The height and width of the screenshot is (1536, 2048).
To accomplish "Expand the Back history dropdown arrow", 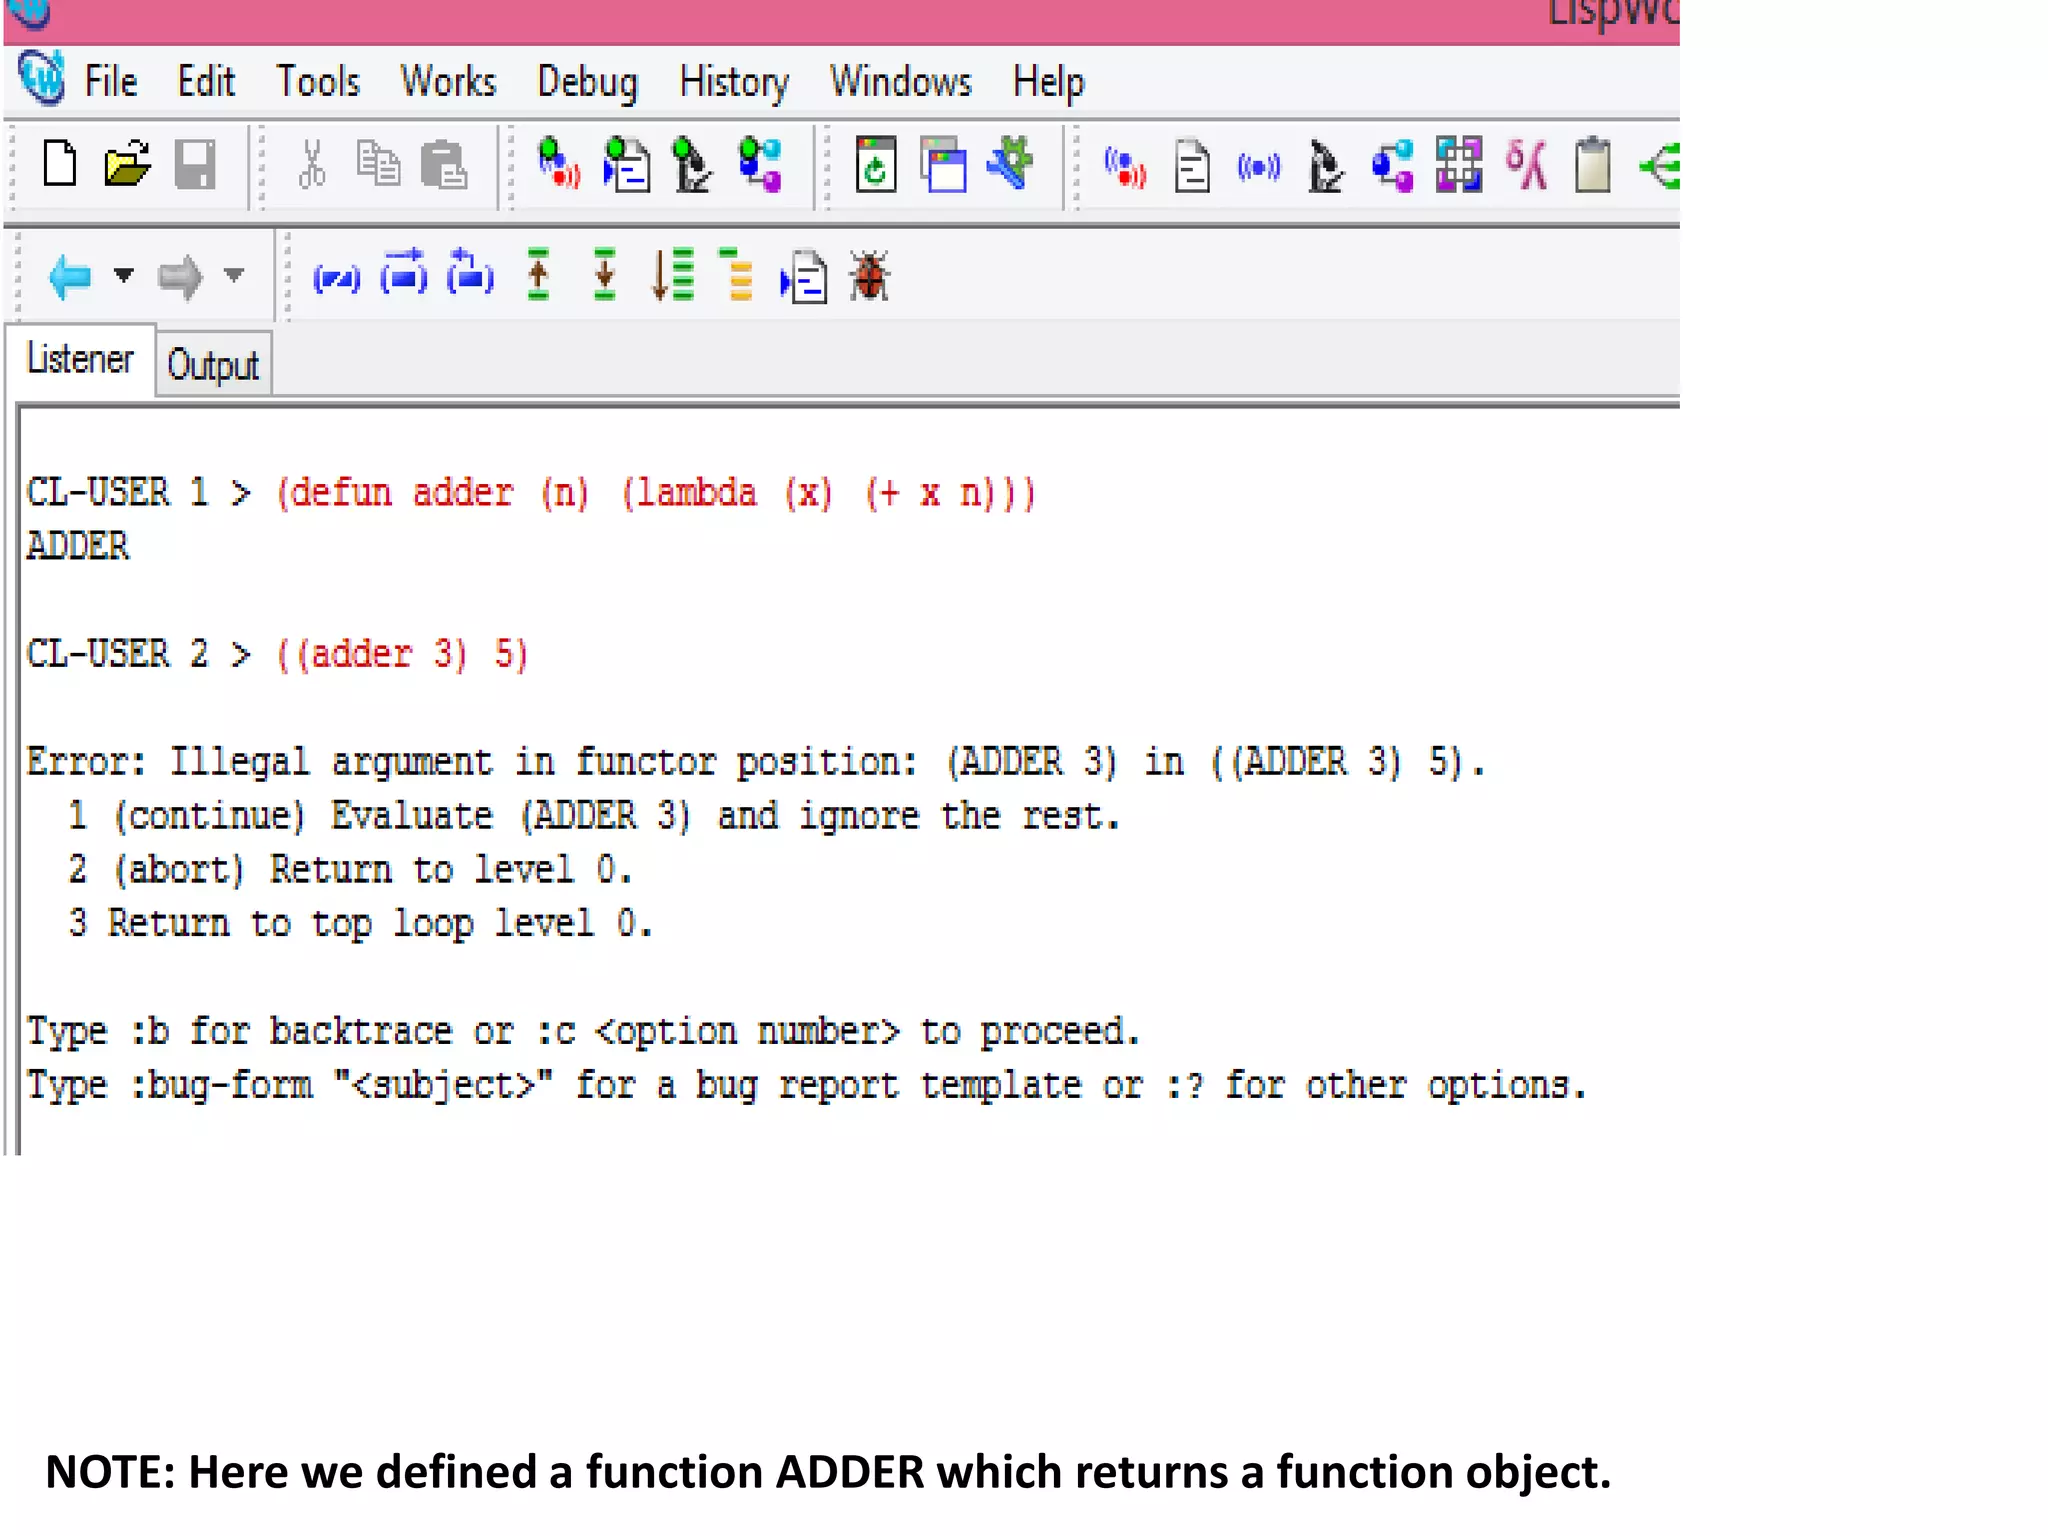I will 123,274.
